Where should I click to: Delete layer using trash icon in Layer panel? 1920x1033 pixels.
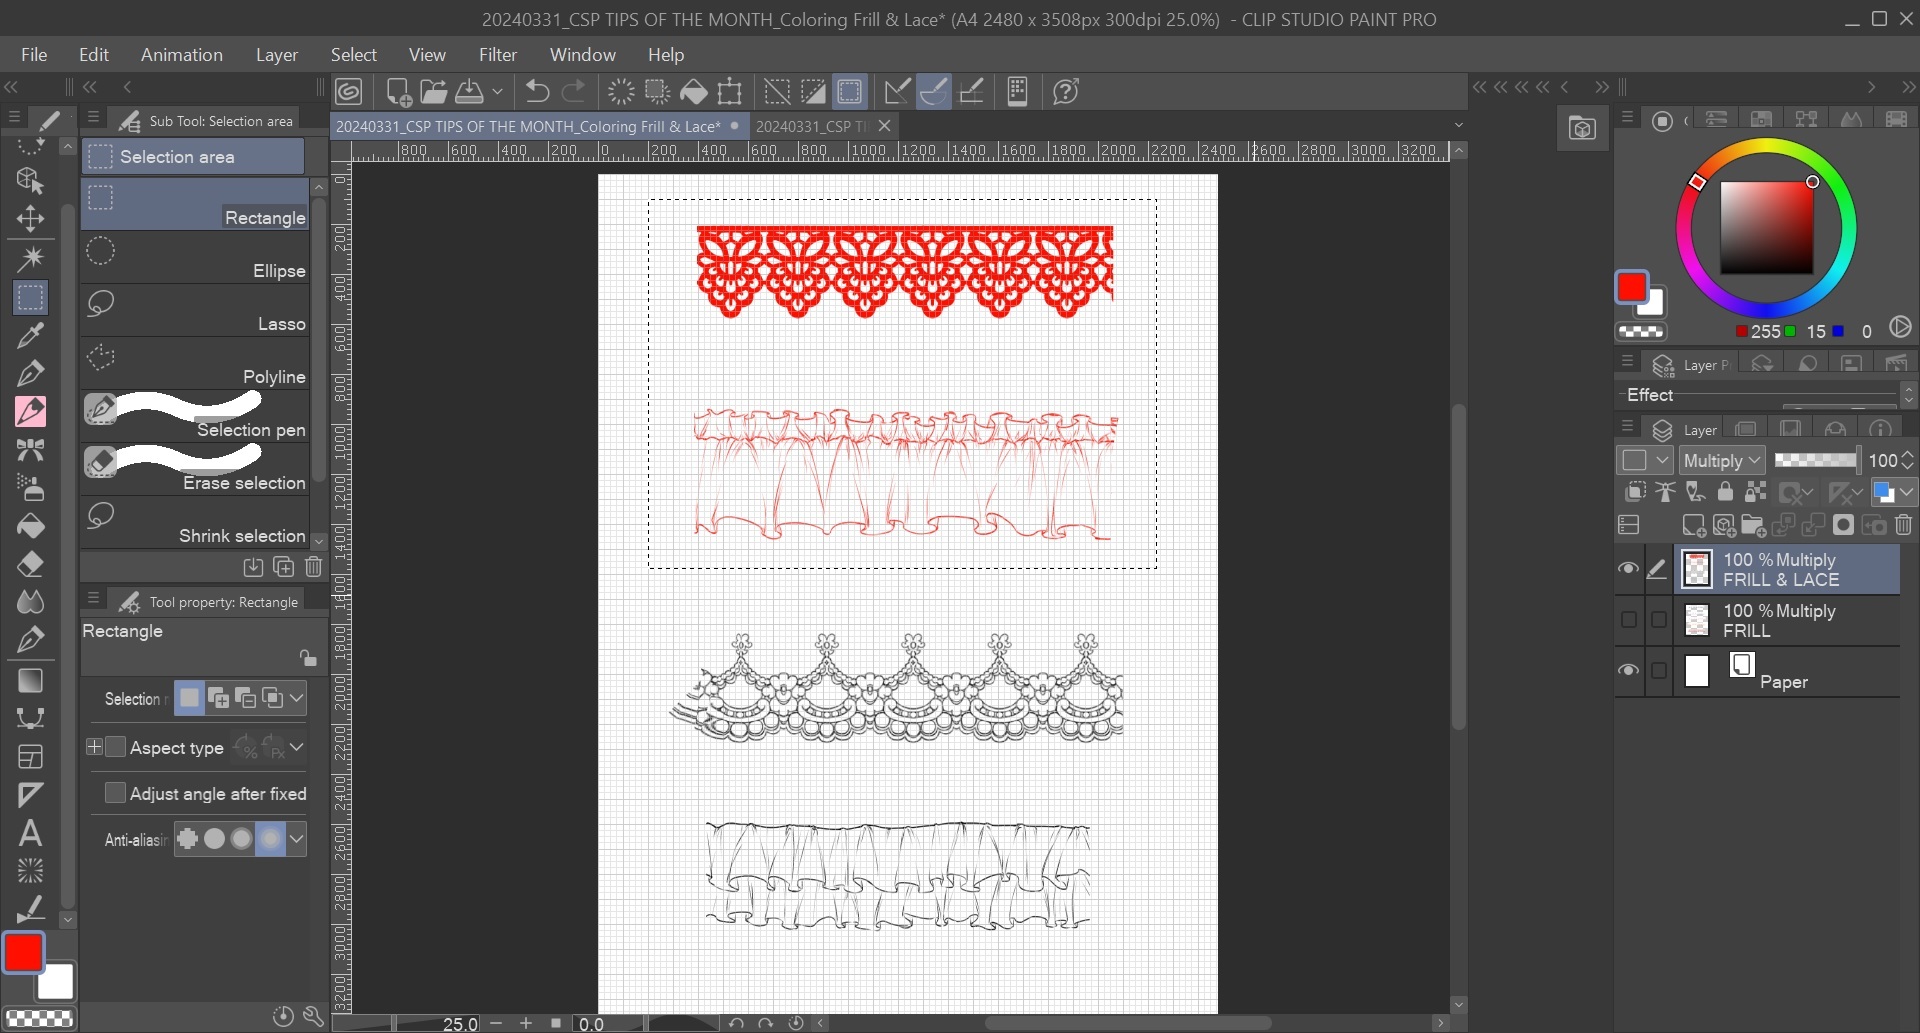(1903, 525)
